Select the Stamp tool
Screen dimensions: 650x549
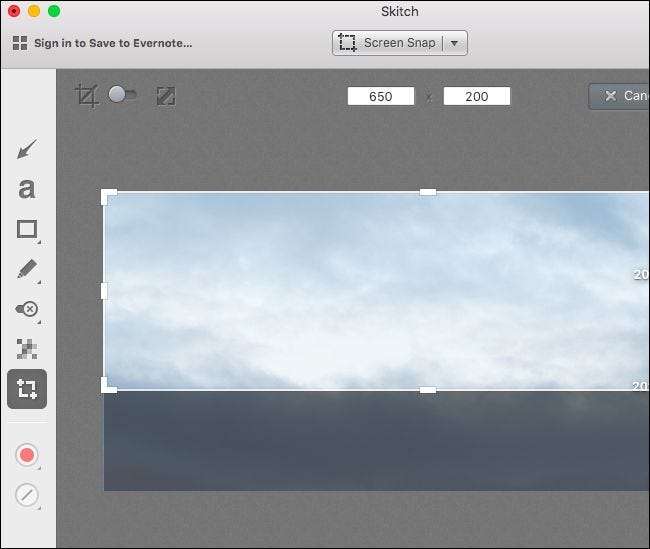pos(27,309)
